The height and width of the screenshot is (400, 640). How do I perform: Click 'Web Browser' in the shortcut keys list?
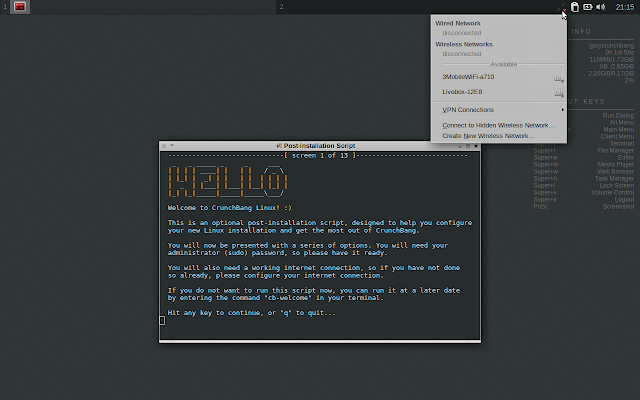tap(616, 171)
